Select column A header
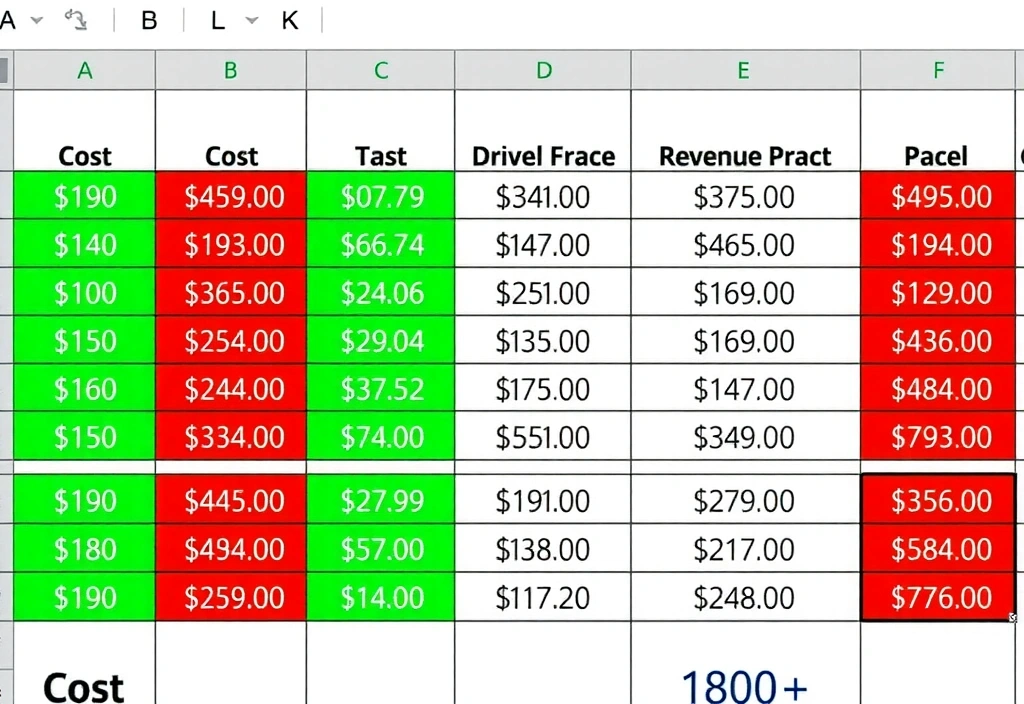Screen dimensions: 1024x704 (x=85, y=71)
